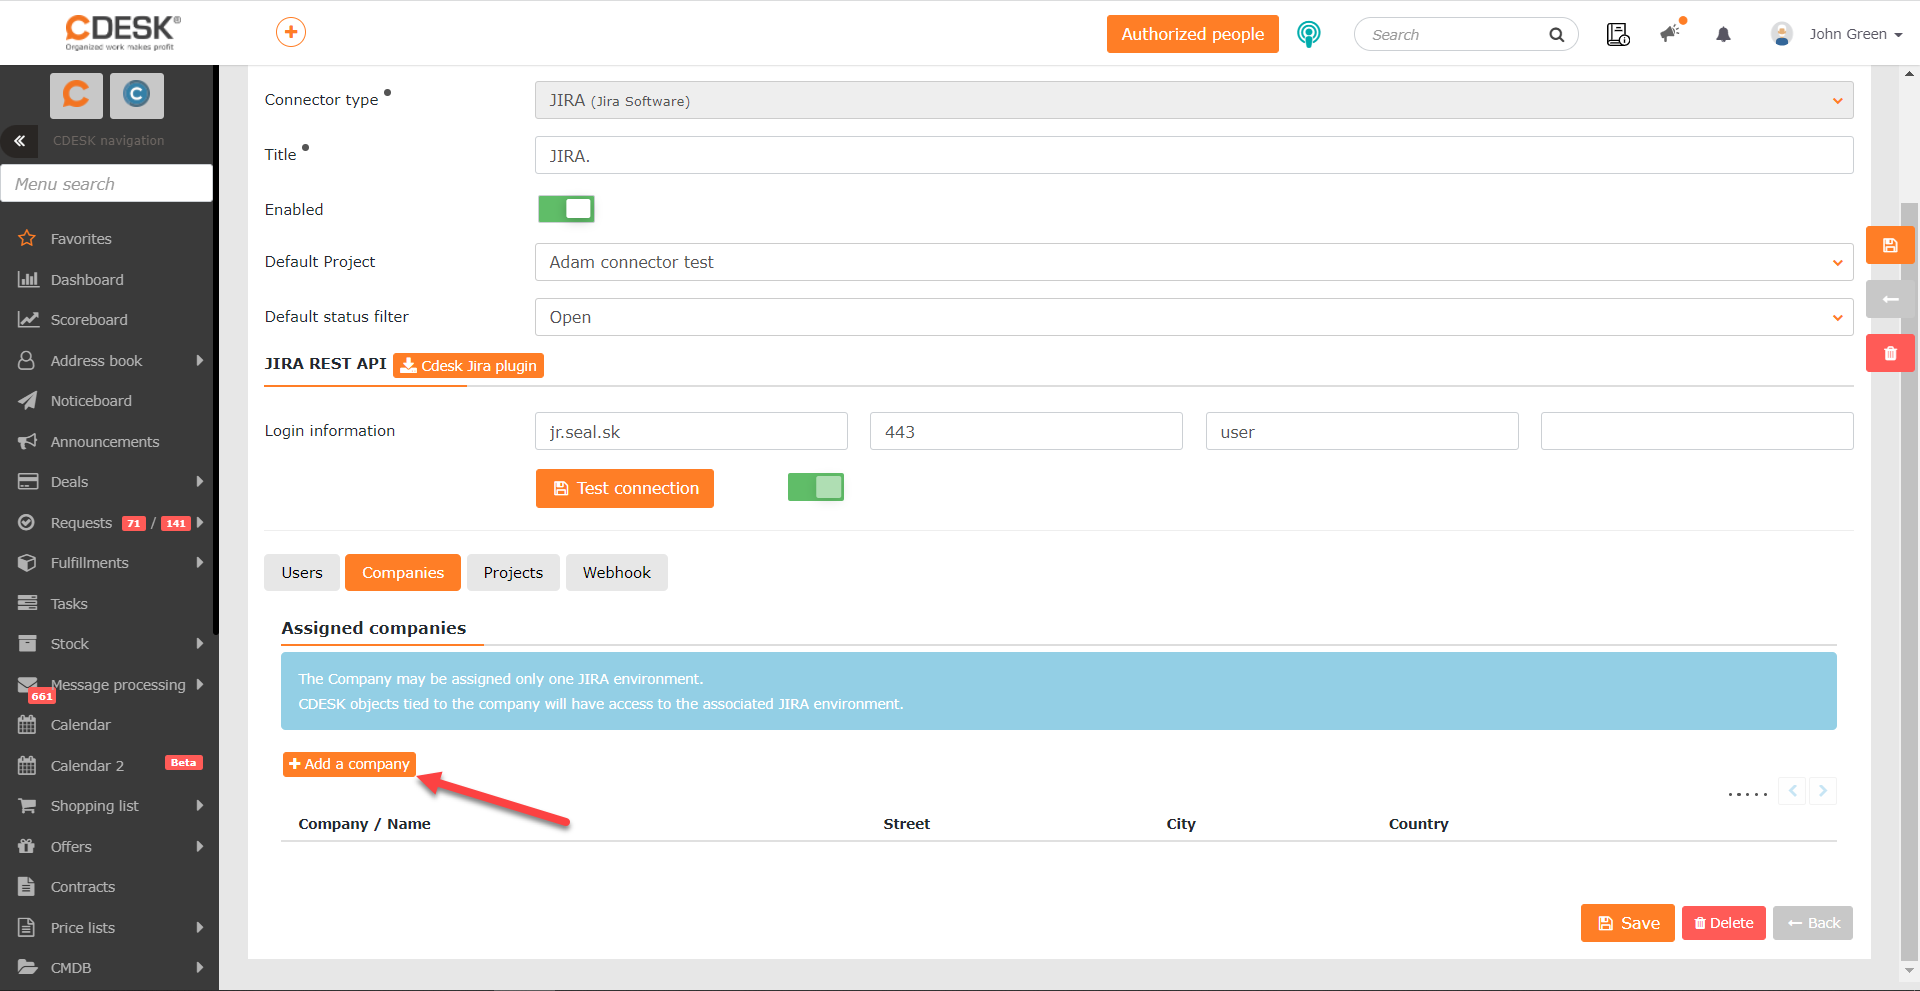The width and height of the screenshot is (1920, 991).
Task: Click the bottom Delete button
Action: [1724, 923]
